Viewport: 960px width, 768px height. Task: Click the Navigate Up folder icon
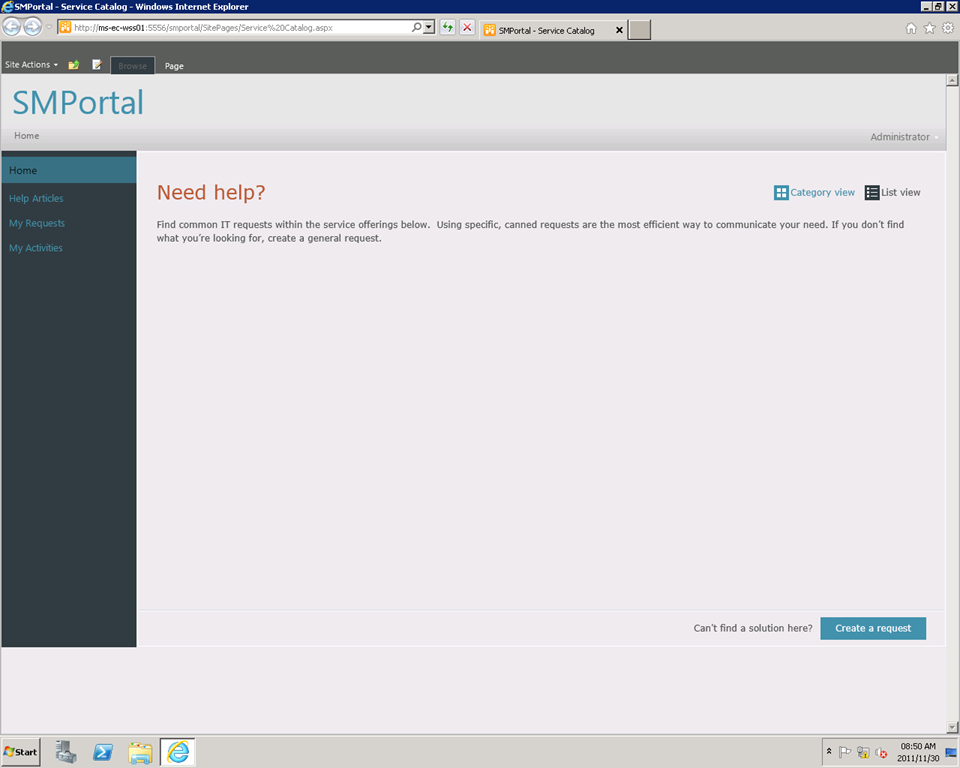pos(73,65)
